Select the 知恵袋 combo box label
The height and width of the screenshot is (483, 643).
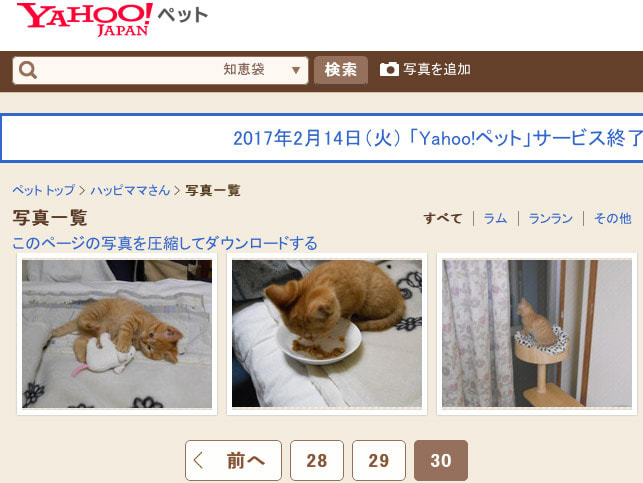[x=244, y=69]
